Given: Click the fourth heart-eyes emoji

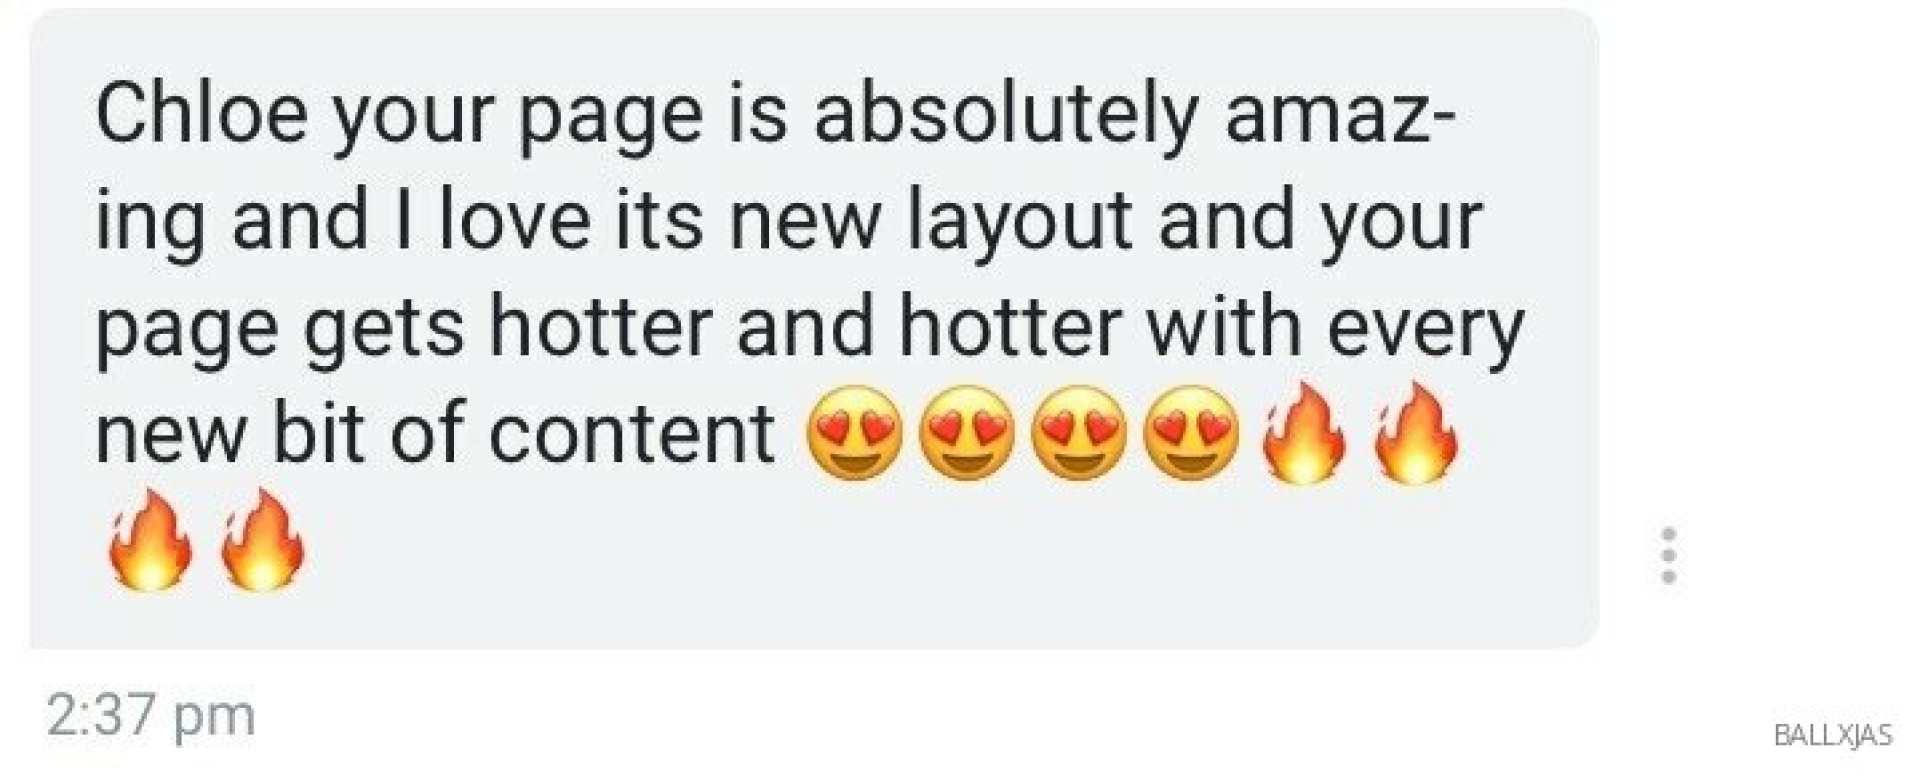Looking at the screenshot, I should point(1191,433).
